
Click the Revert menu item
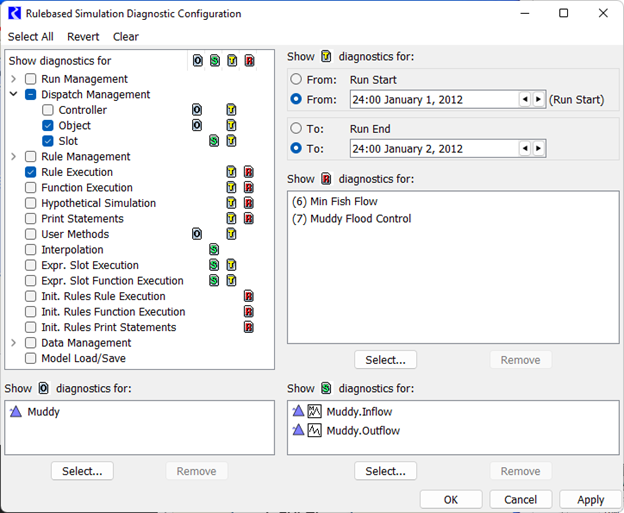click(83, 37)
